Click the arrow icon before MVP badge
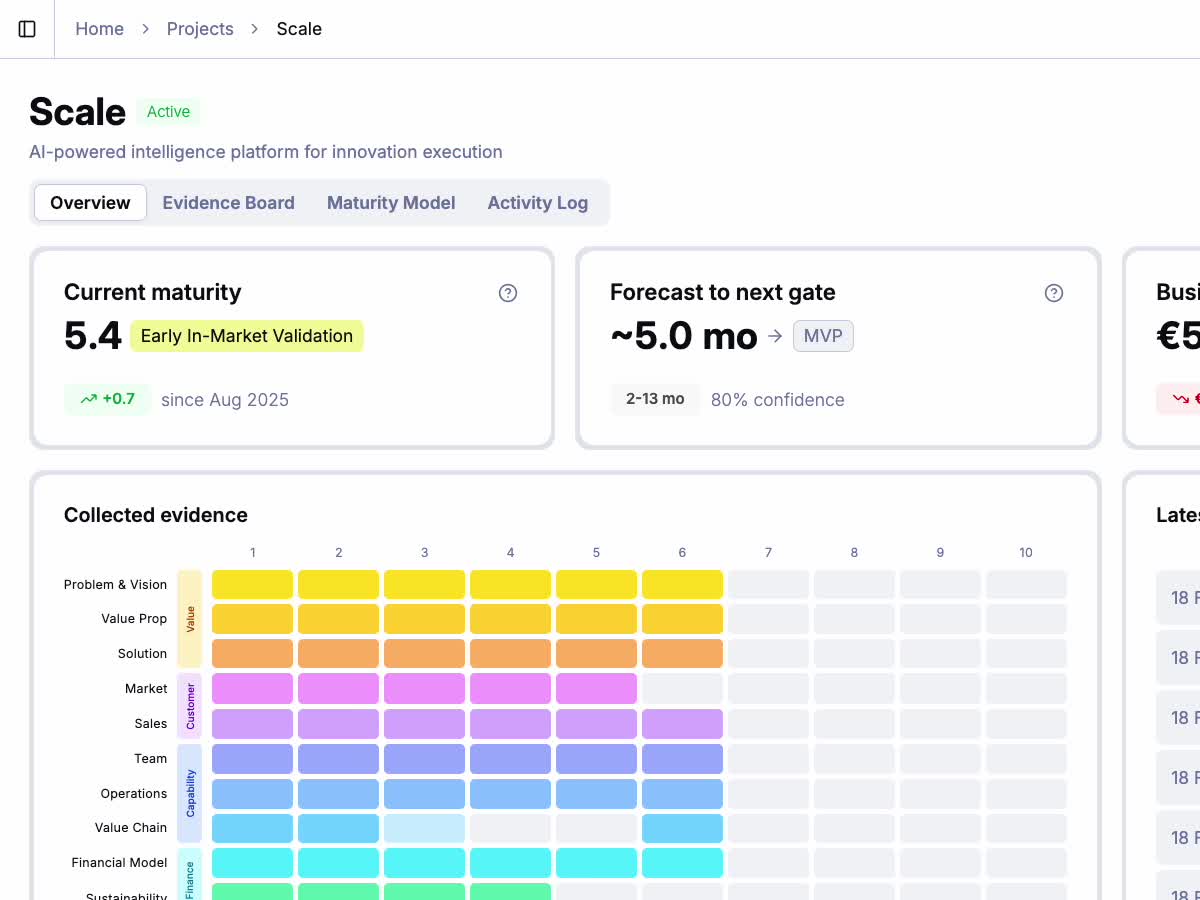This screenshot has width=1200, height=900. coord(775,337)
